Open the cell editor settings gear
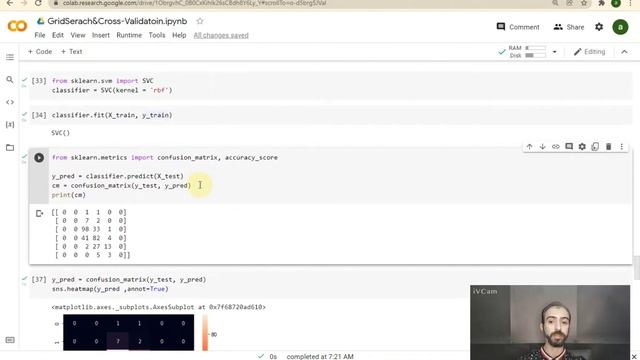The image size is (640, 360). click(x=582, y=147)
